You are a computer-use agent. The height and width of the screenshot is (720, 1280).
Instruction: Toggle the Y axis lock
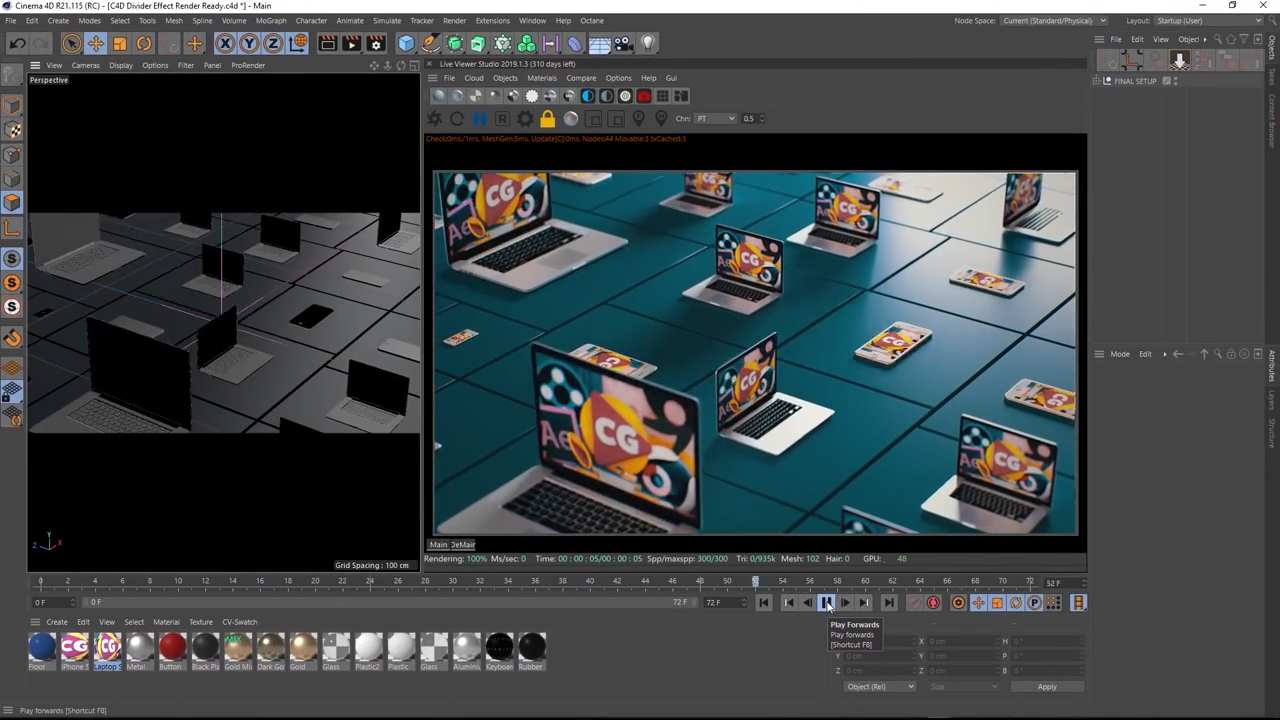(x=249, y=43)
